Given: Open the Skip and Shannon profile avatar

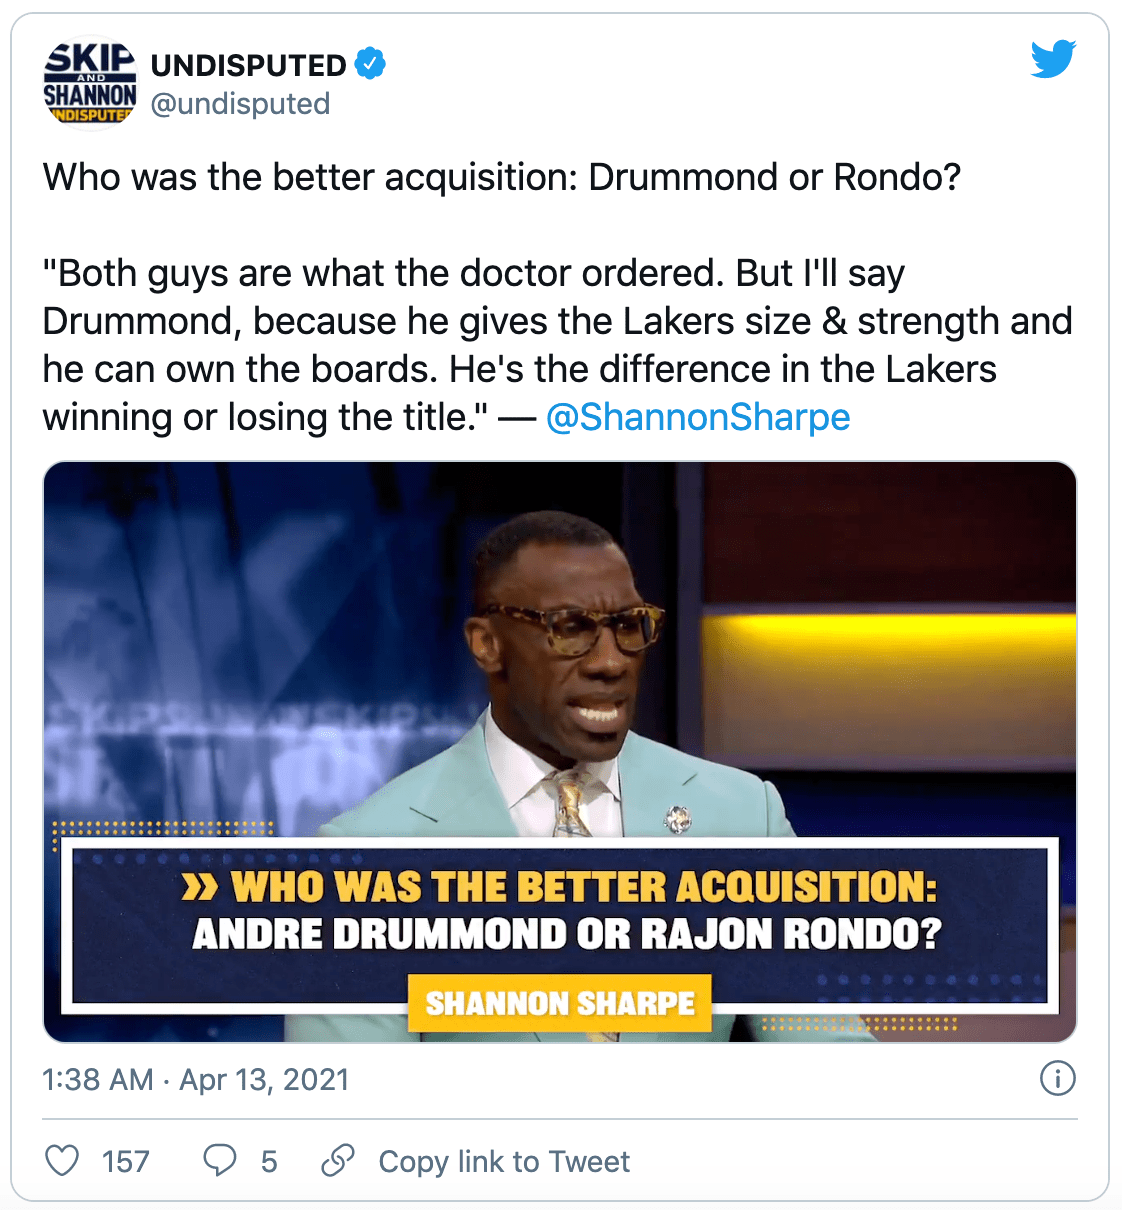Looking at the screenshot, I should [x=90, y=84].
